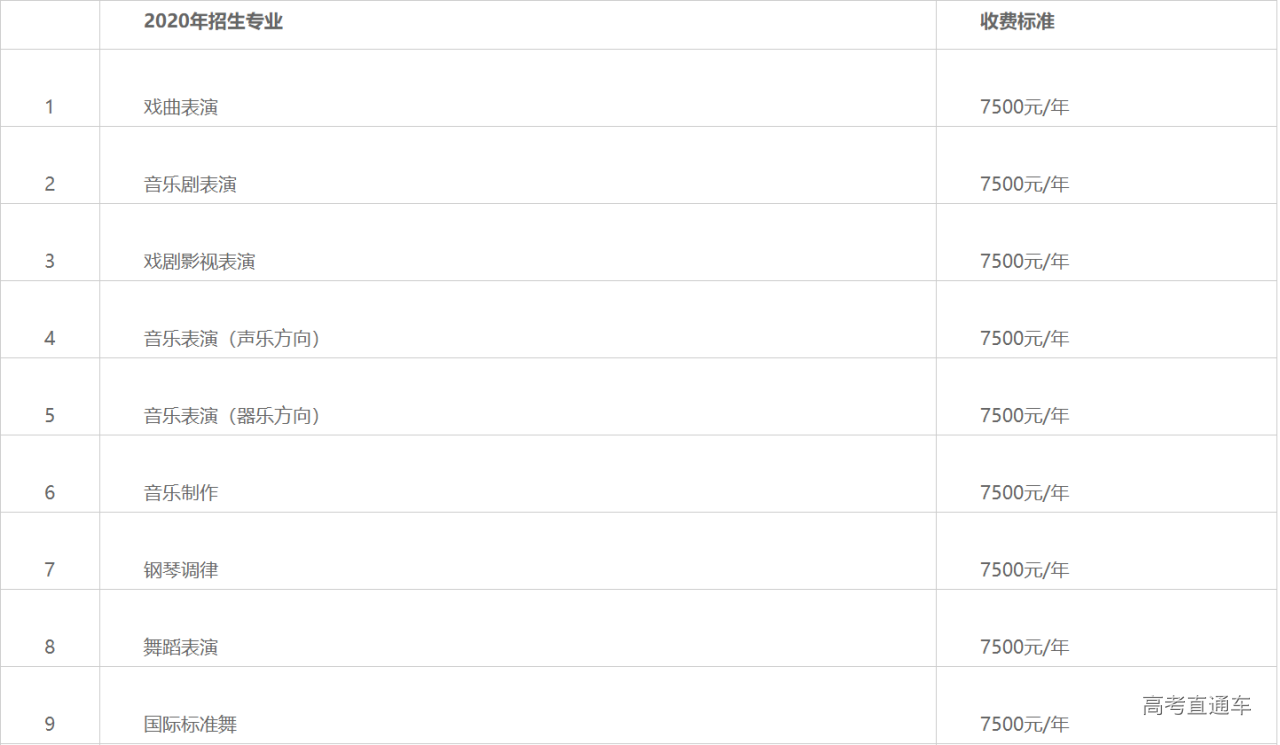Viewport: 1280px width, 745px height.
Task: Select row number 7 index cell
Action: pyautogui.click(x=50, y=570)
